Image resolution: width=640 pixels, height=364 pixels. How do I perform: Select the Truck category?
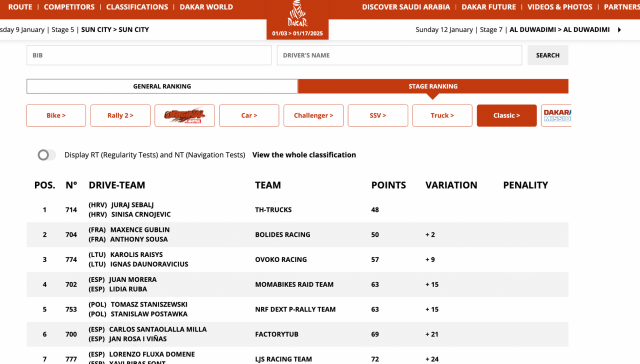pos(442,115)
